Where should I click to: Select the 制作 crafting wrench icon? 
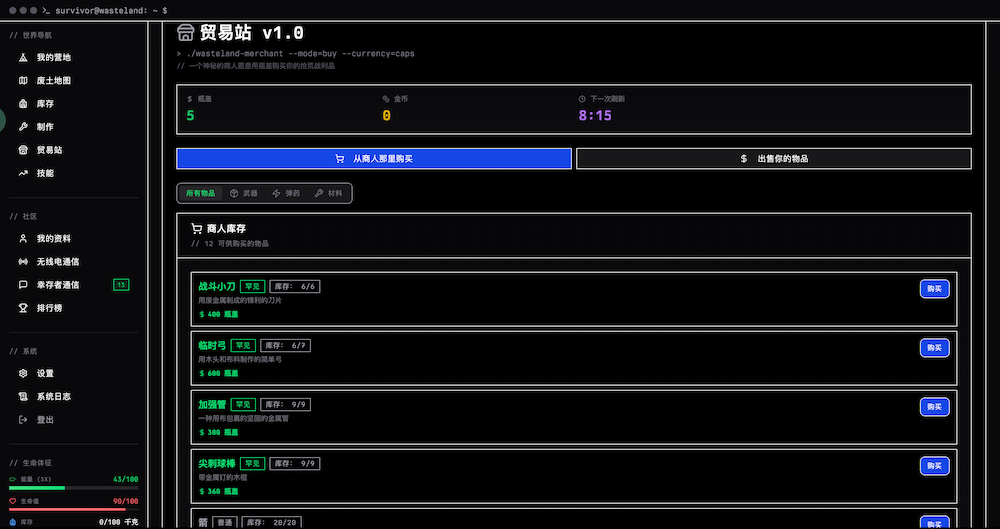point(23,127)
